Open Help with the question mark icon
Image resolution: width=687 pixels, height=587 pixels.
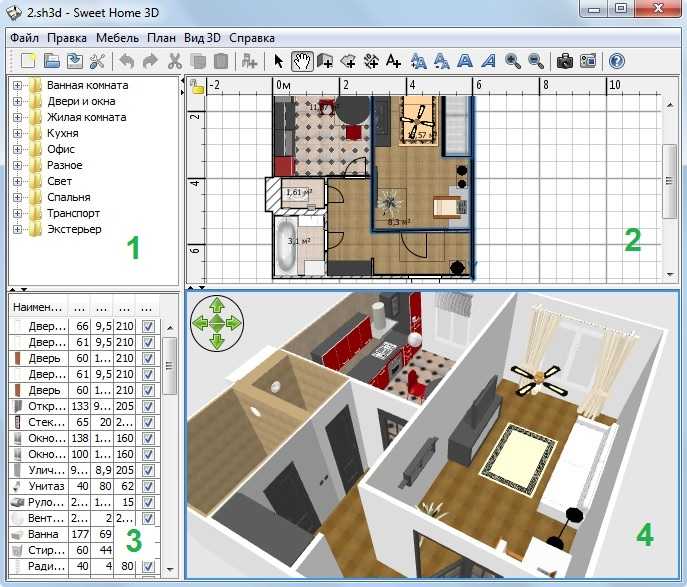click(x=616, y=61)
